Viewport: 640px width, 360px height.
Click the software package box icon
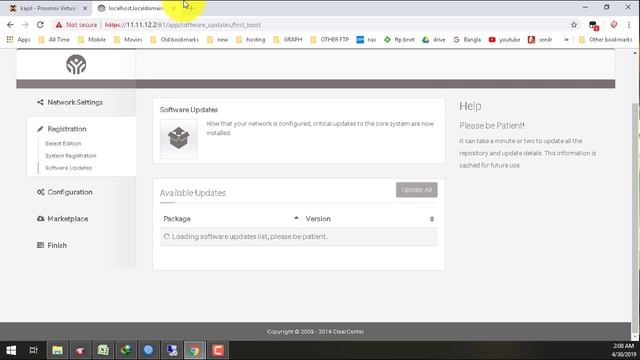(x=178, y=138)
